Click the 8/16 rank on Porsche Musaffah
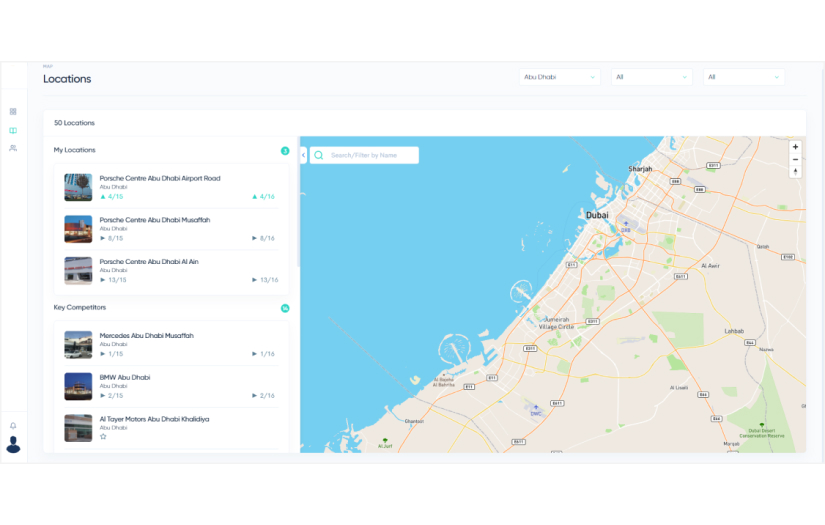 [x=264, y=238]
